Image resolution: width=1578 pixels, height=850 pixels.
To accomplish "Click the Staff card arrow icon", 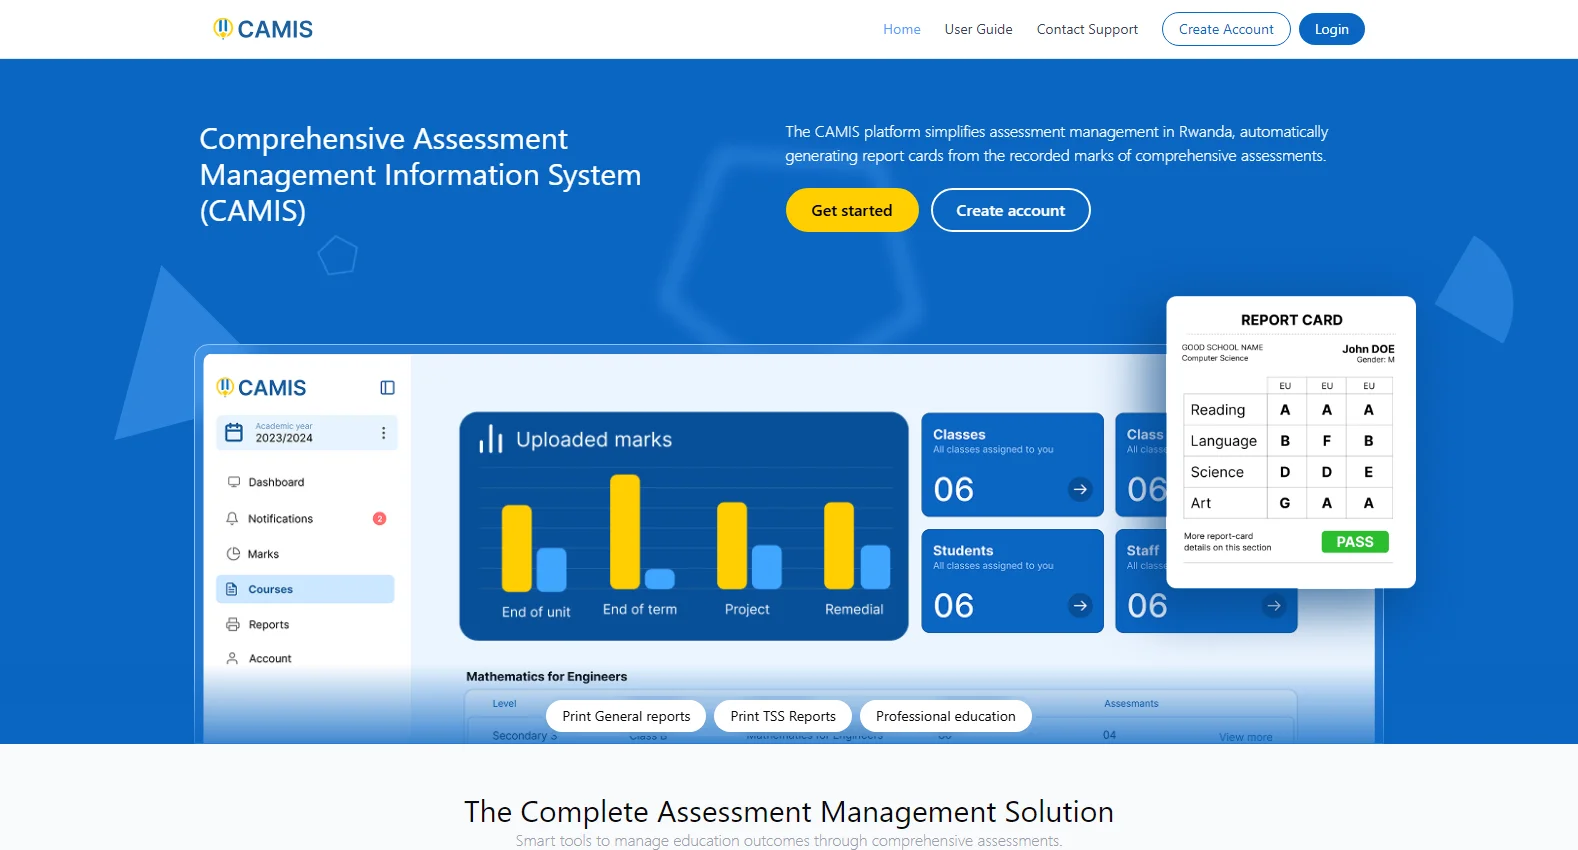I will 1274,605.
